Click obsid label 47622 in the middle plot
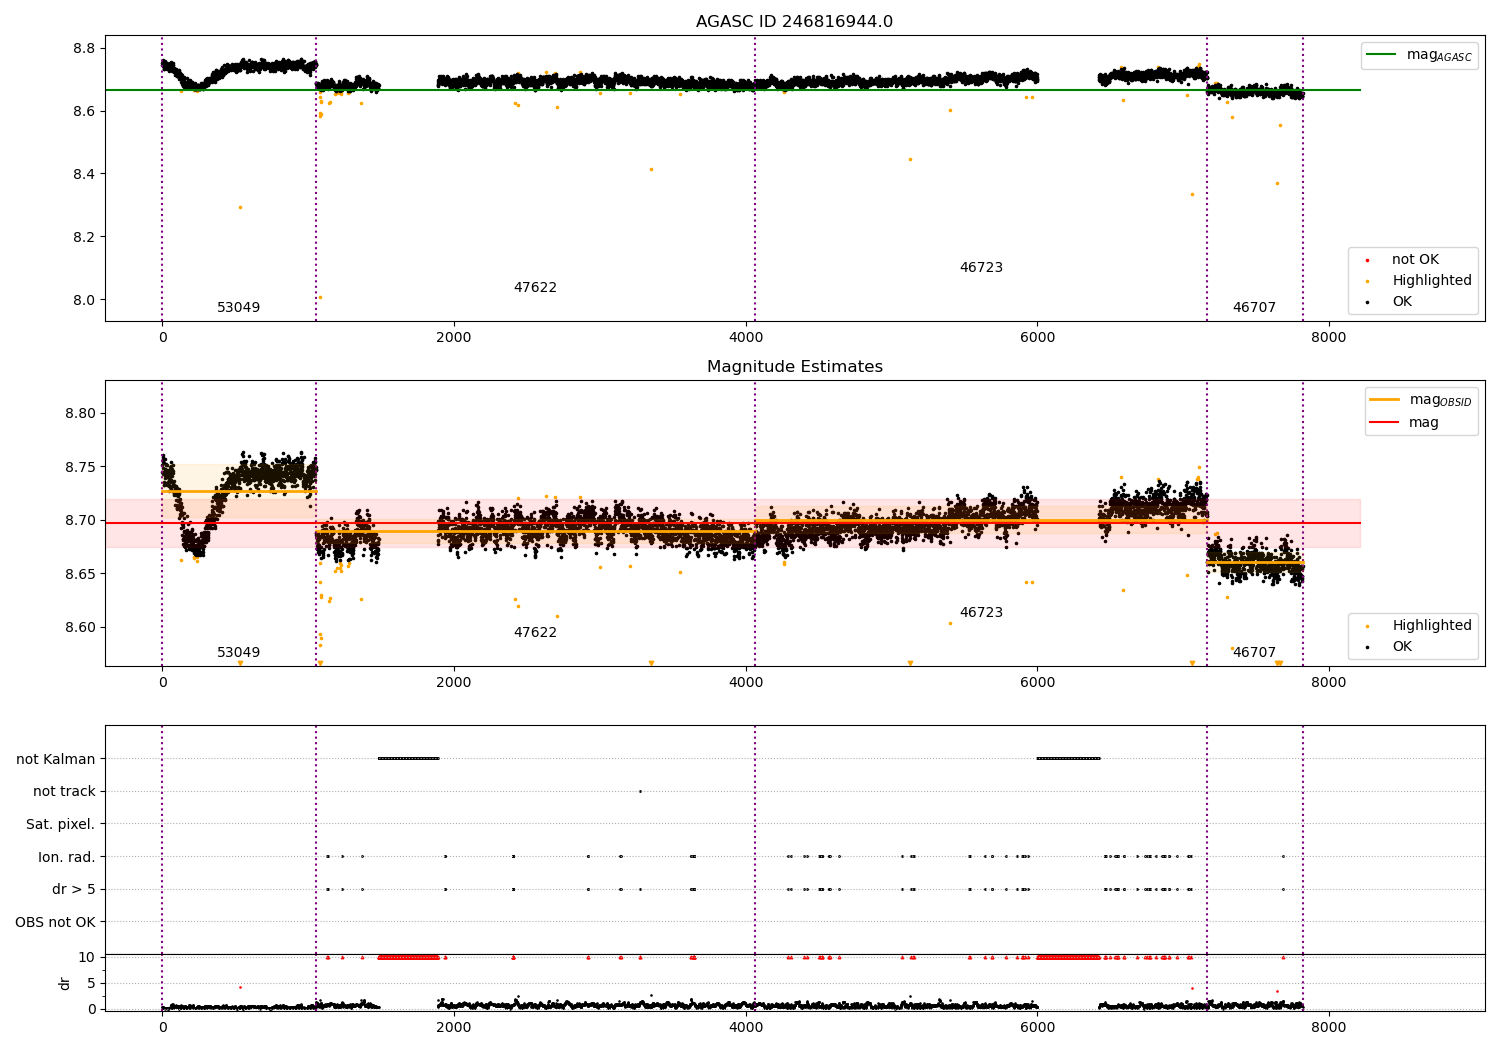The width and height of the screenshot is (1500, 1050). [535, 633]
